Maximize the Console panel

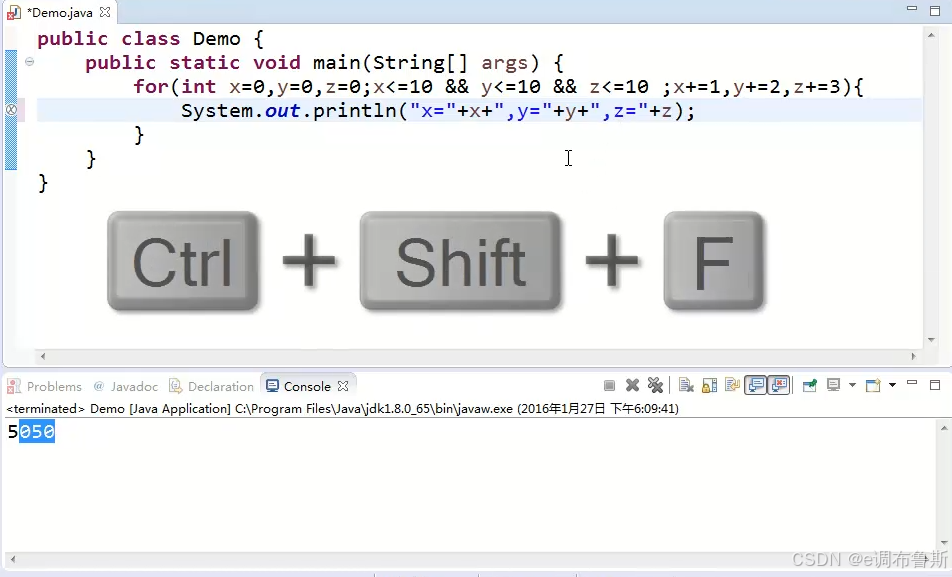935,385
